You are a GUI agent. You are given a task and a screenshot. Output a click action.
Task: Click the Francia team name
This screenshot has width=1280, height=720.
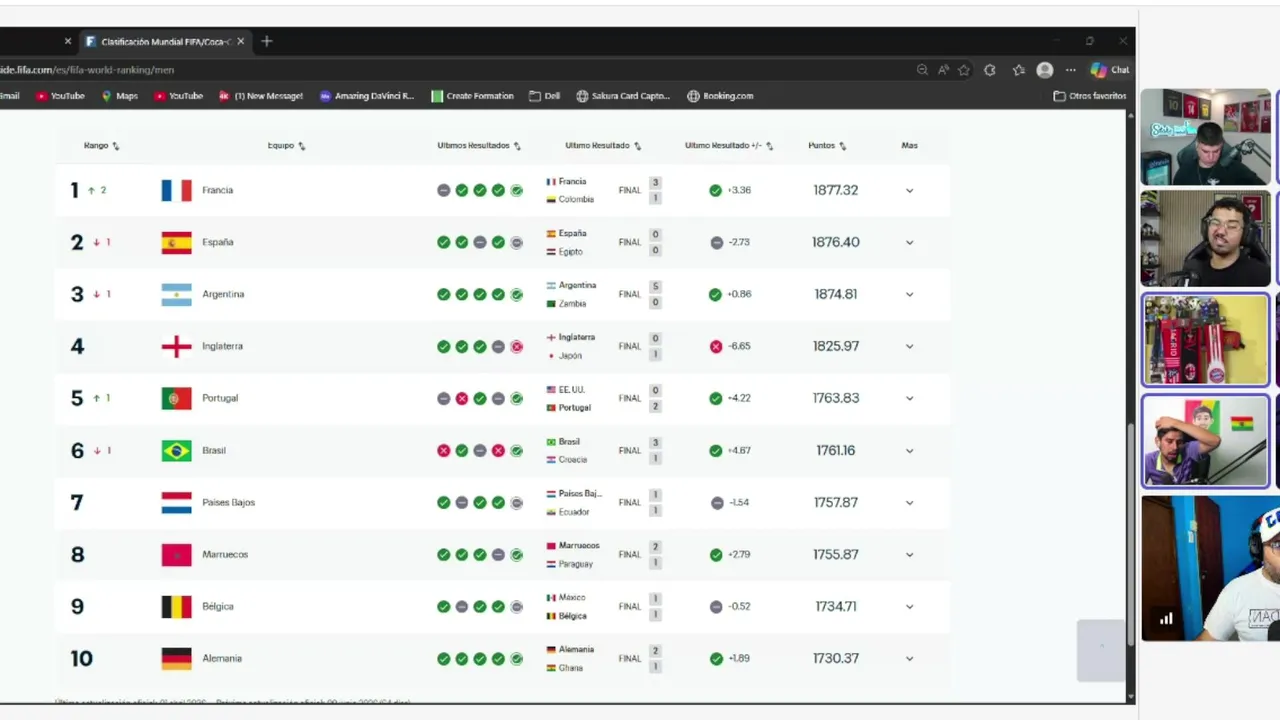217,190
